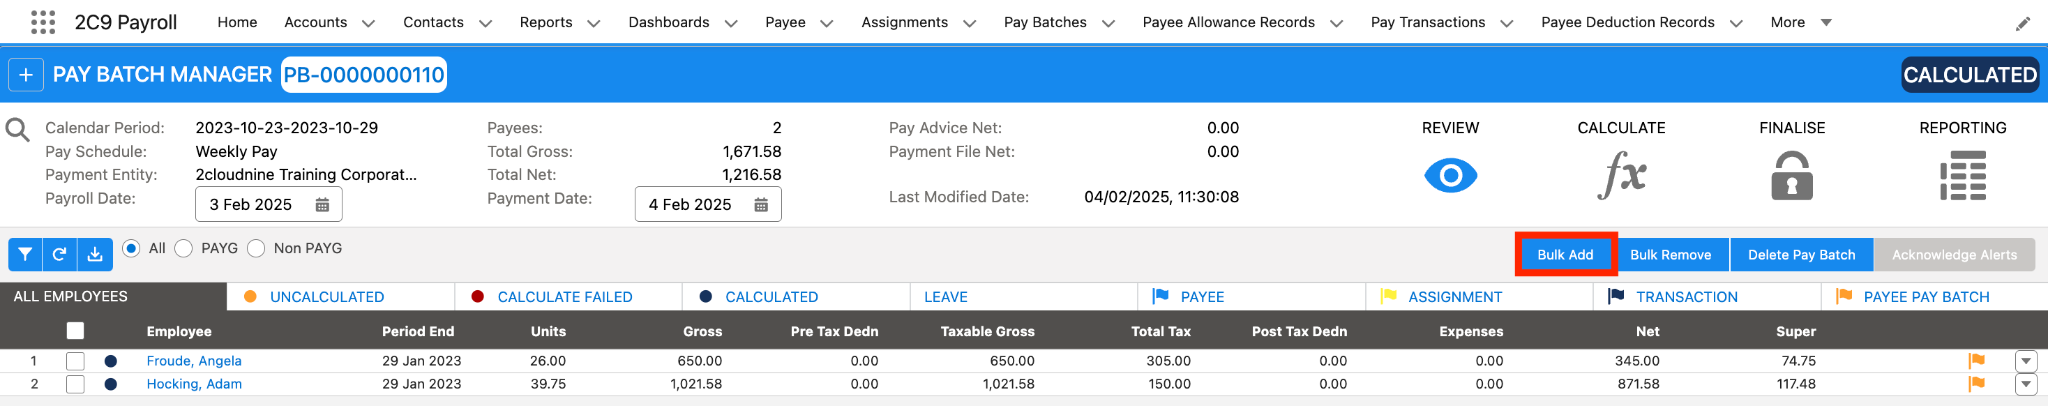The image size is (2048, 406).
Task: Click the Bulk Add button
Action: tap(1565, 255)
